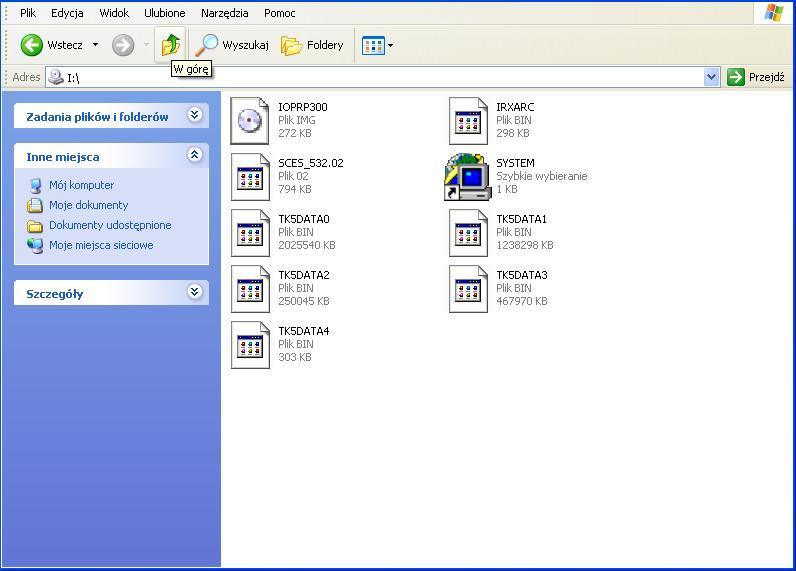Screen dimensions: 796x571
Task: Open the Plik menu
Action: (x=28, y=13)
